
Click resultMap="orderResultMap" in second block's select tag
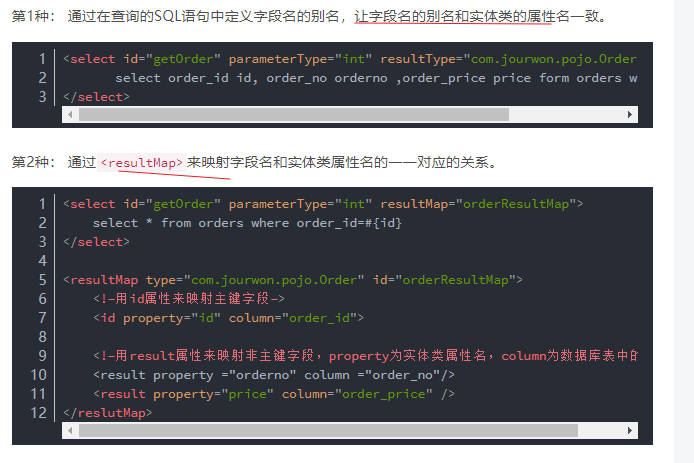[478, 204]
